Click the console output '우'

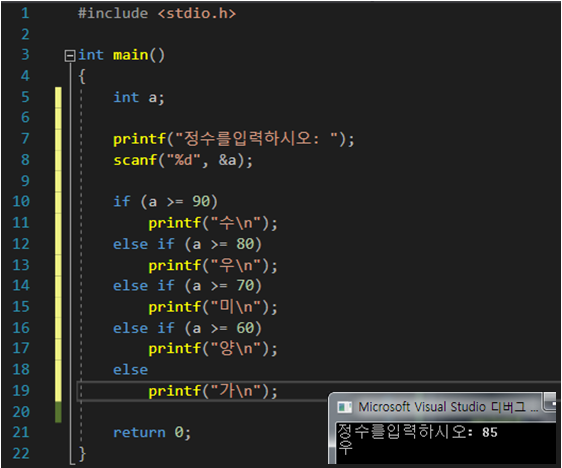tap(346, 447)
